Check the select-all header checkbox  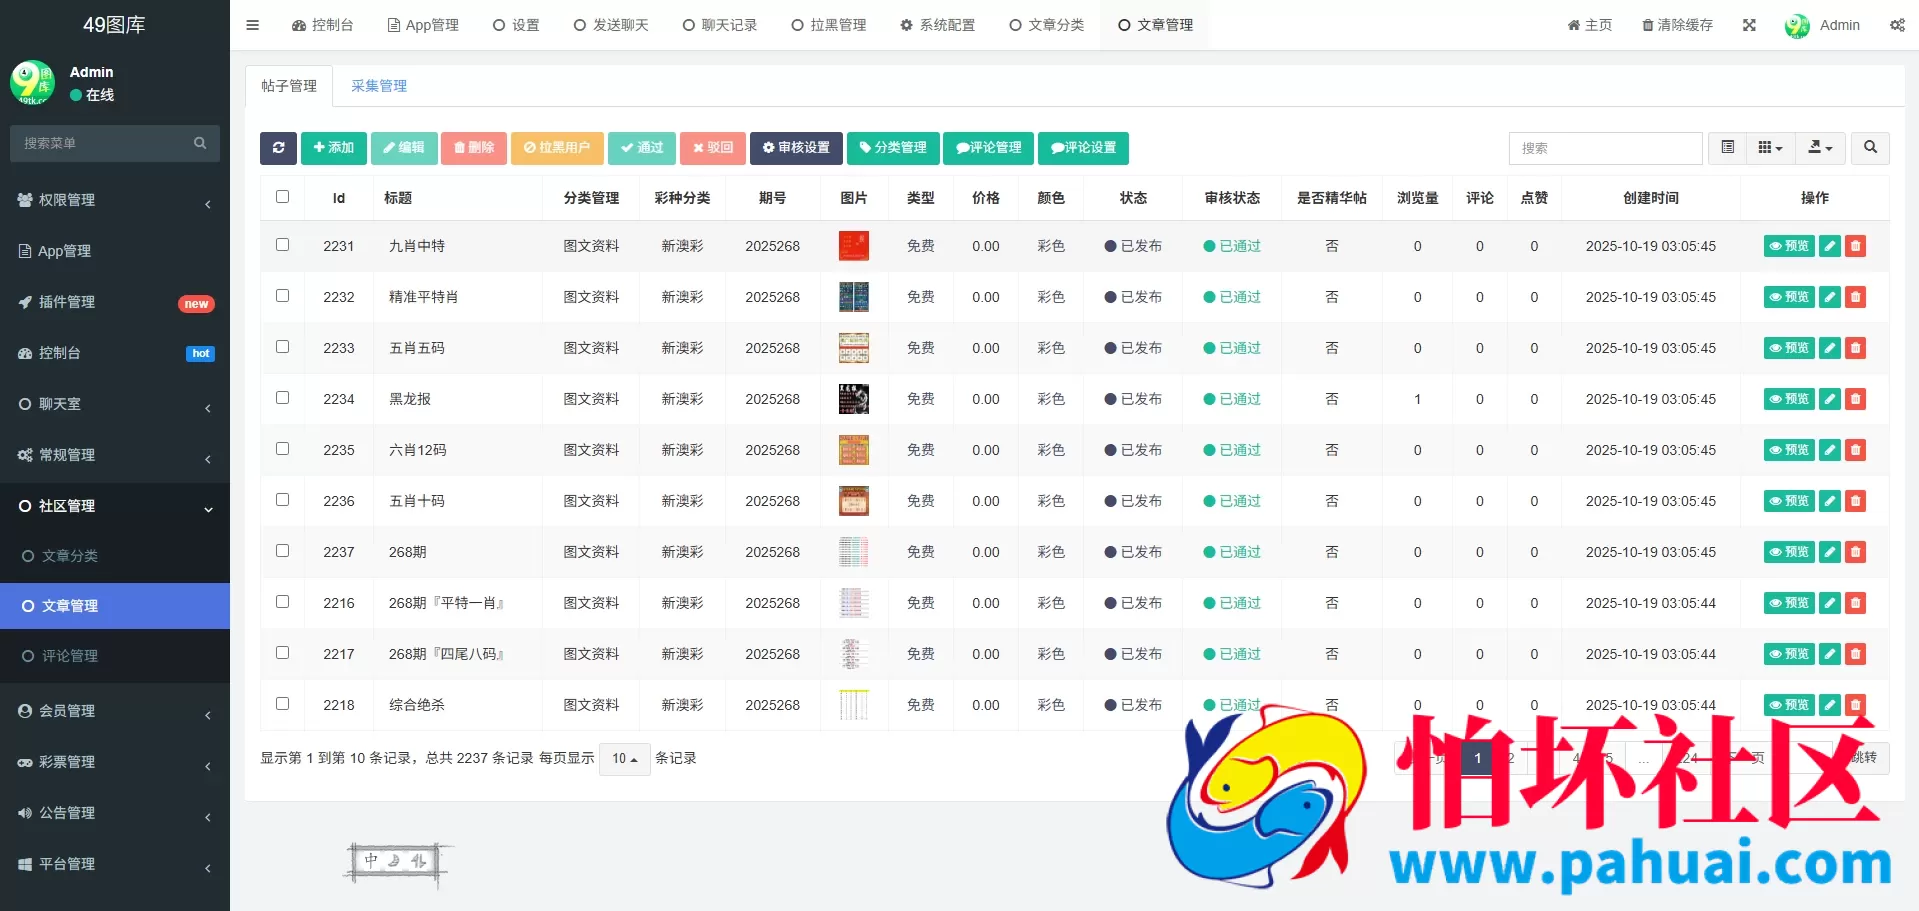282,197
